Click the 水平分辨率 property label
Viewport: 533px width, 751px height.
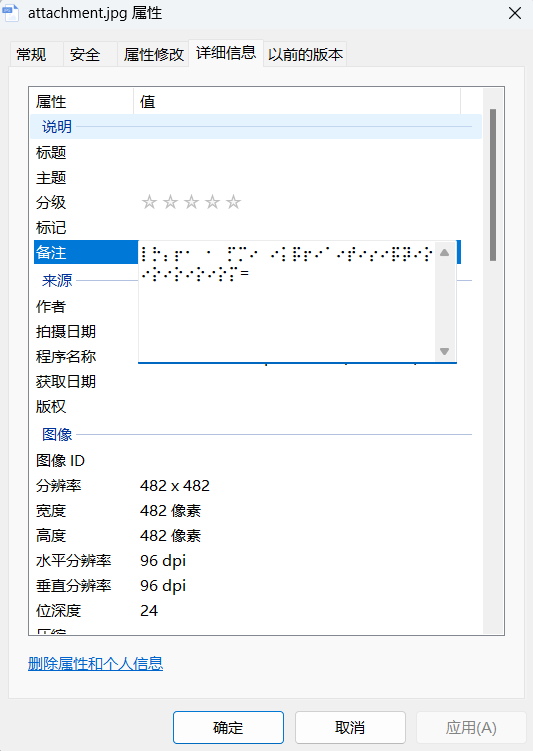tap(73, 560)
